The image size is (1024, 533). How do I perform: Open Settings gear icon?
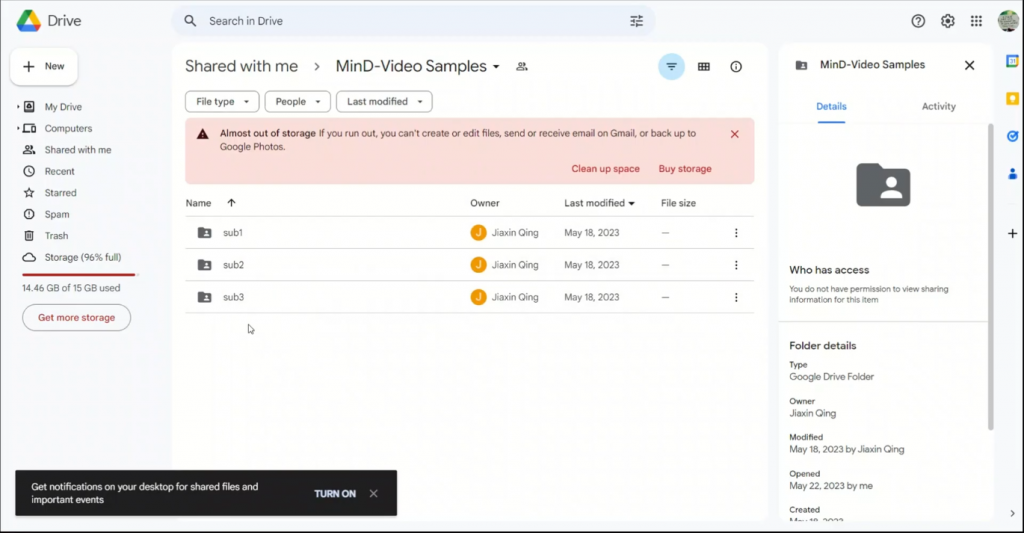pos(948,21)
